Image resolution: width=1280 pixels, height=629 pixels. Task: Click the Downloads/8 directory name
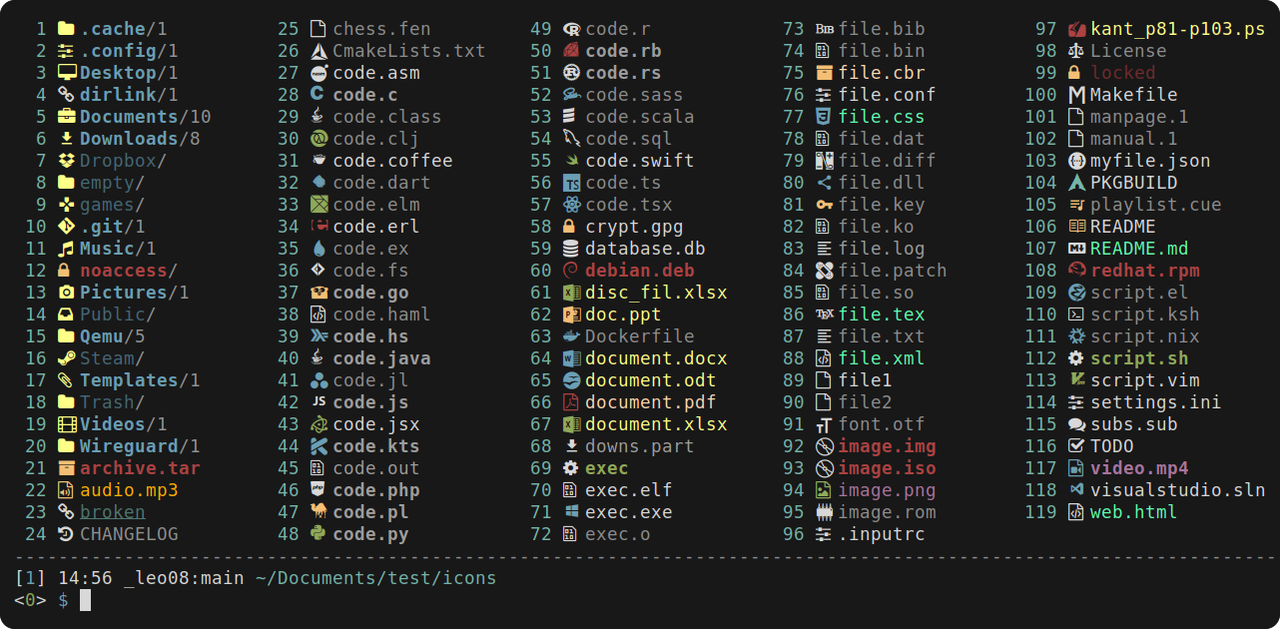tap(140, 139)
